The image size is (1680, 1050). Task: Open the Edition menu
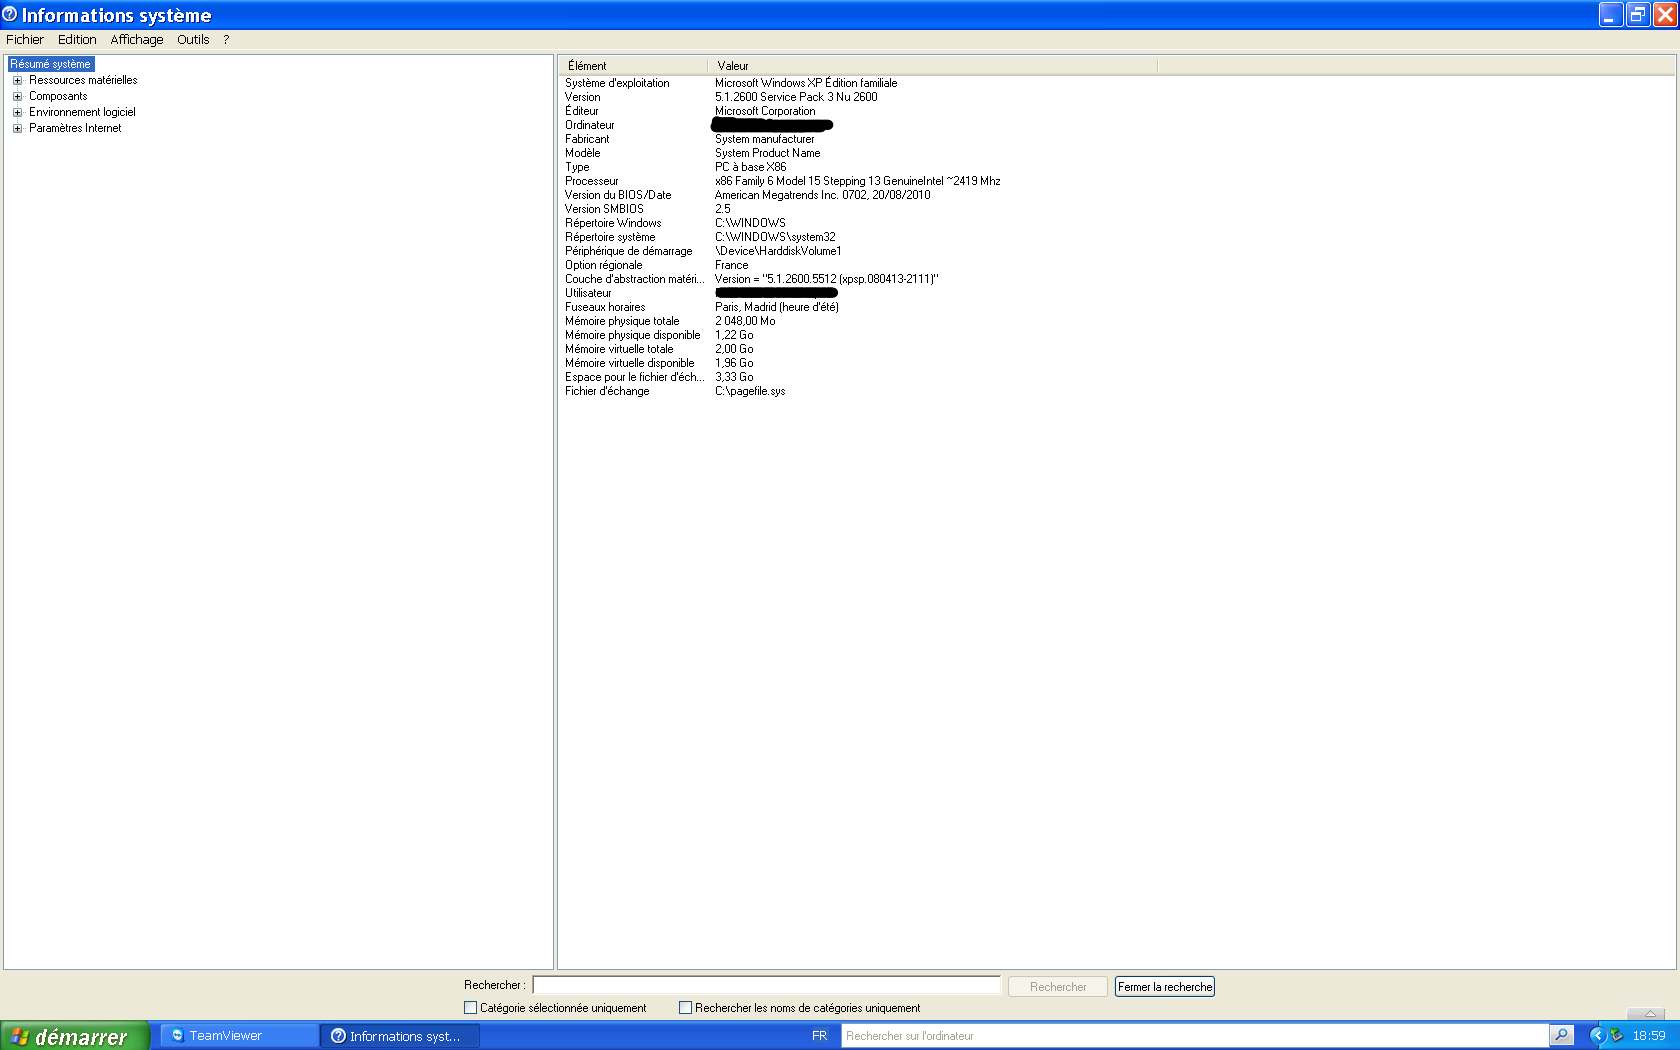point(77,40)
